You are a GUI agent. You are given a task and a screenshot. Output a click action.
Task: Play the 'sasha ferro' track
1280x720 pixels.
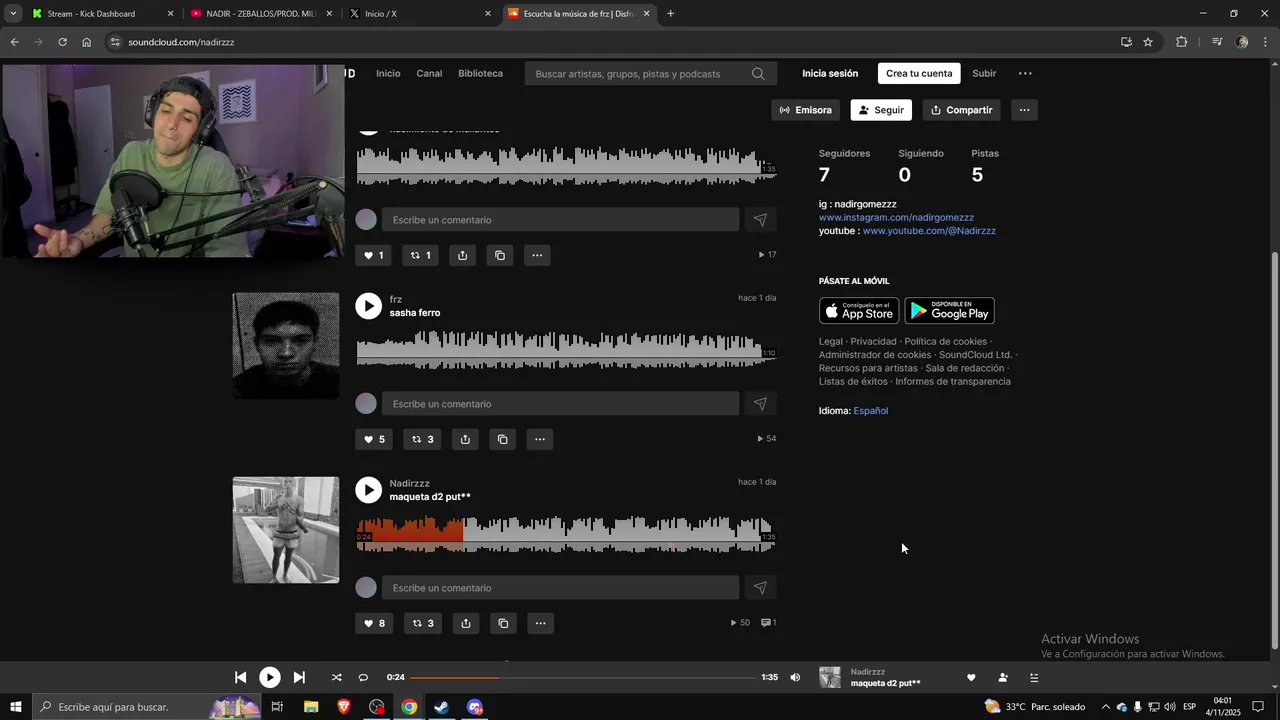[369, 306]
